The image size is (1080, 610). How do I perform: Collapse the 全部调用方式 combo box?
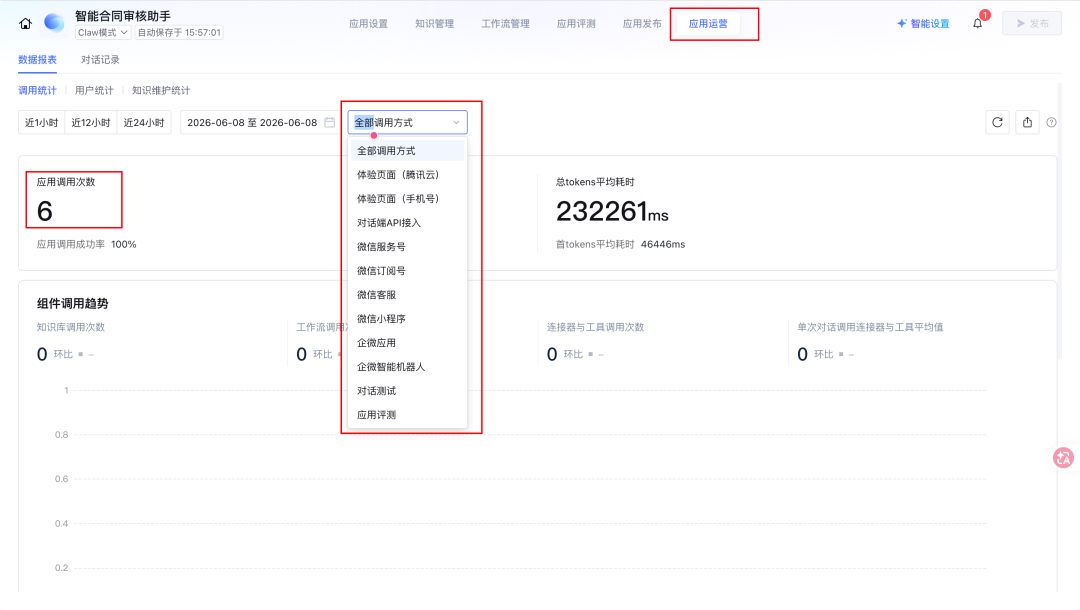[407, 123]
